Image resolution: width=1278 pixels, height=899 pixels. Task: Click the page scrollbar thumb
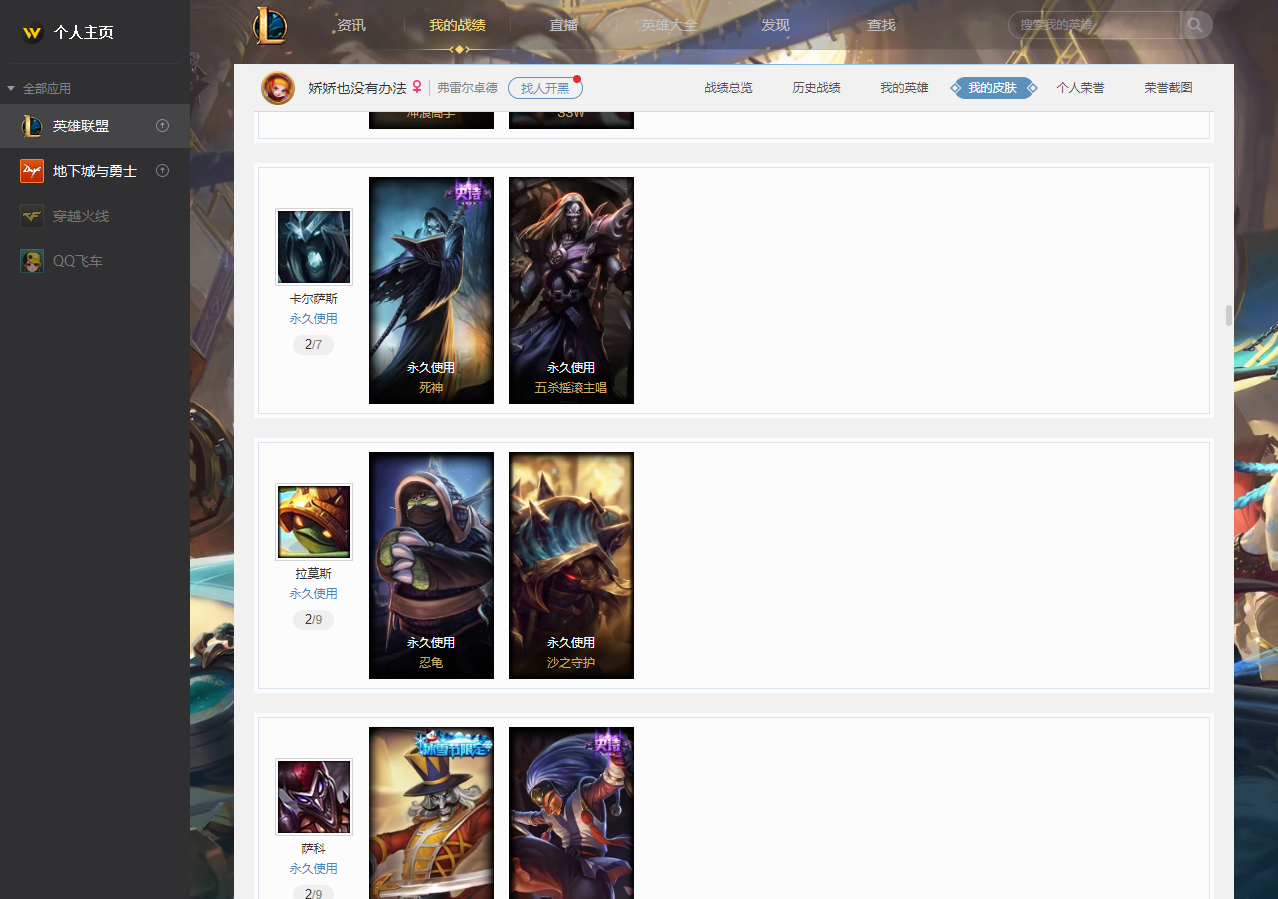[x=1229, y=315]
